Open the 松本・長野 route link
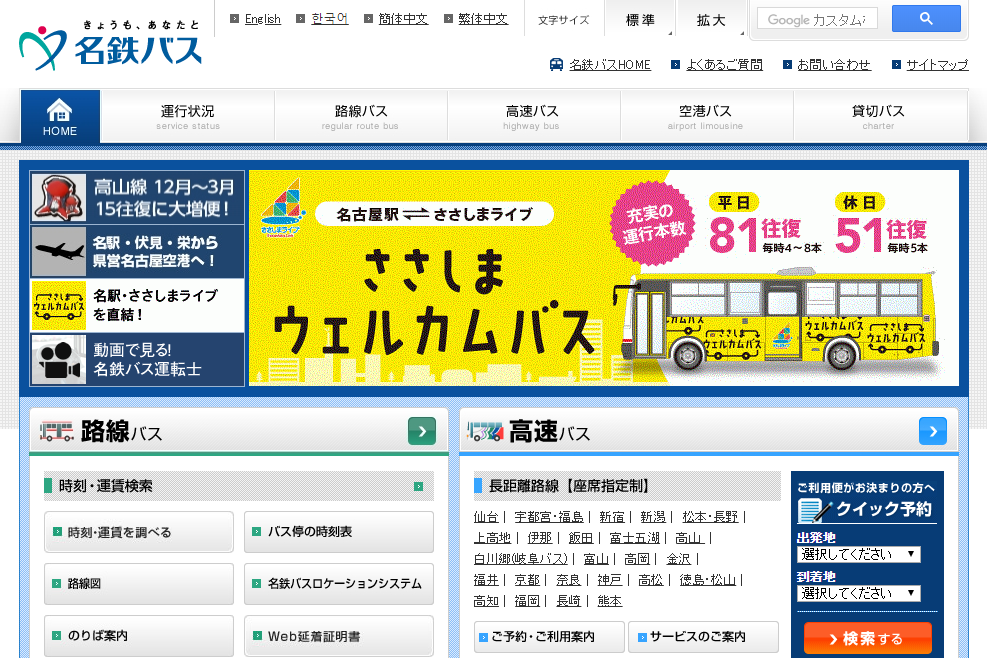 710,517
